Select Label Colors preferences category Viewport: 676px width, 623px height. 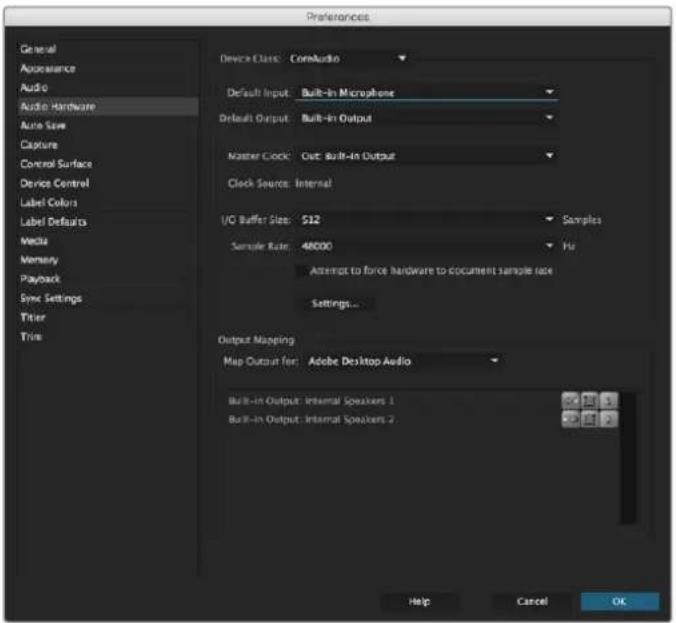click(108, 202)
